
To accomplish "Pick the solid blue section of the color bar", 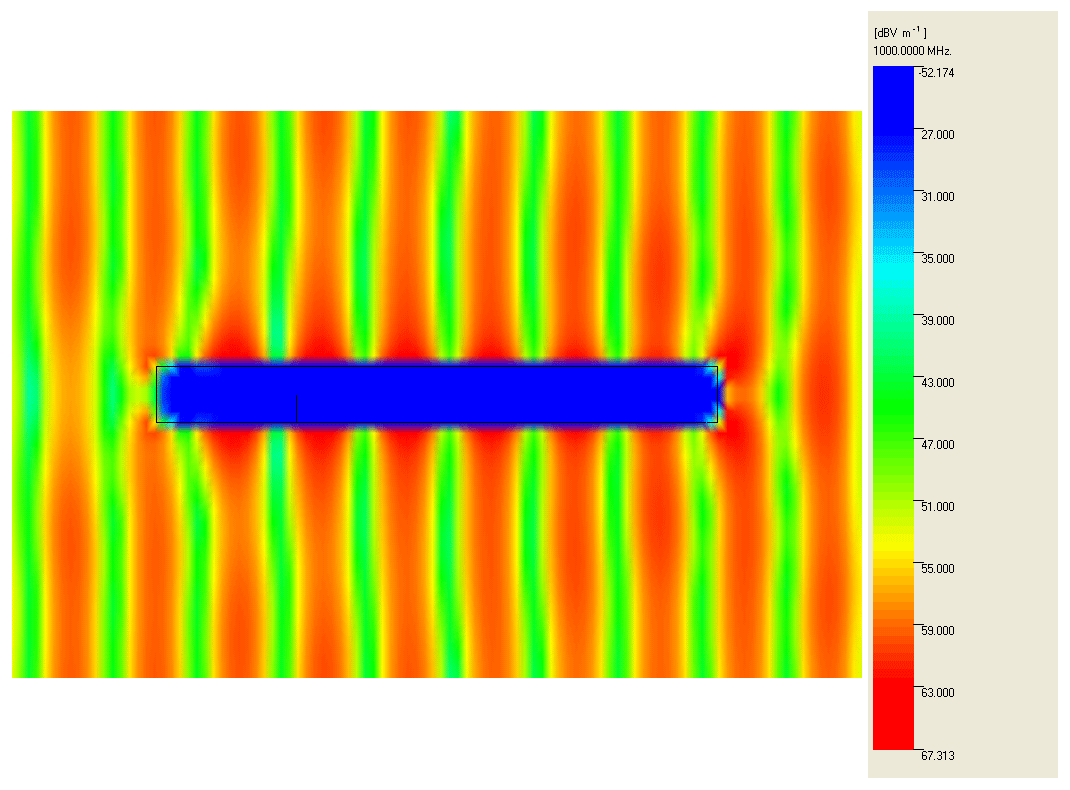I will tap(893, 100).
